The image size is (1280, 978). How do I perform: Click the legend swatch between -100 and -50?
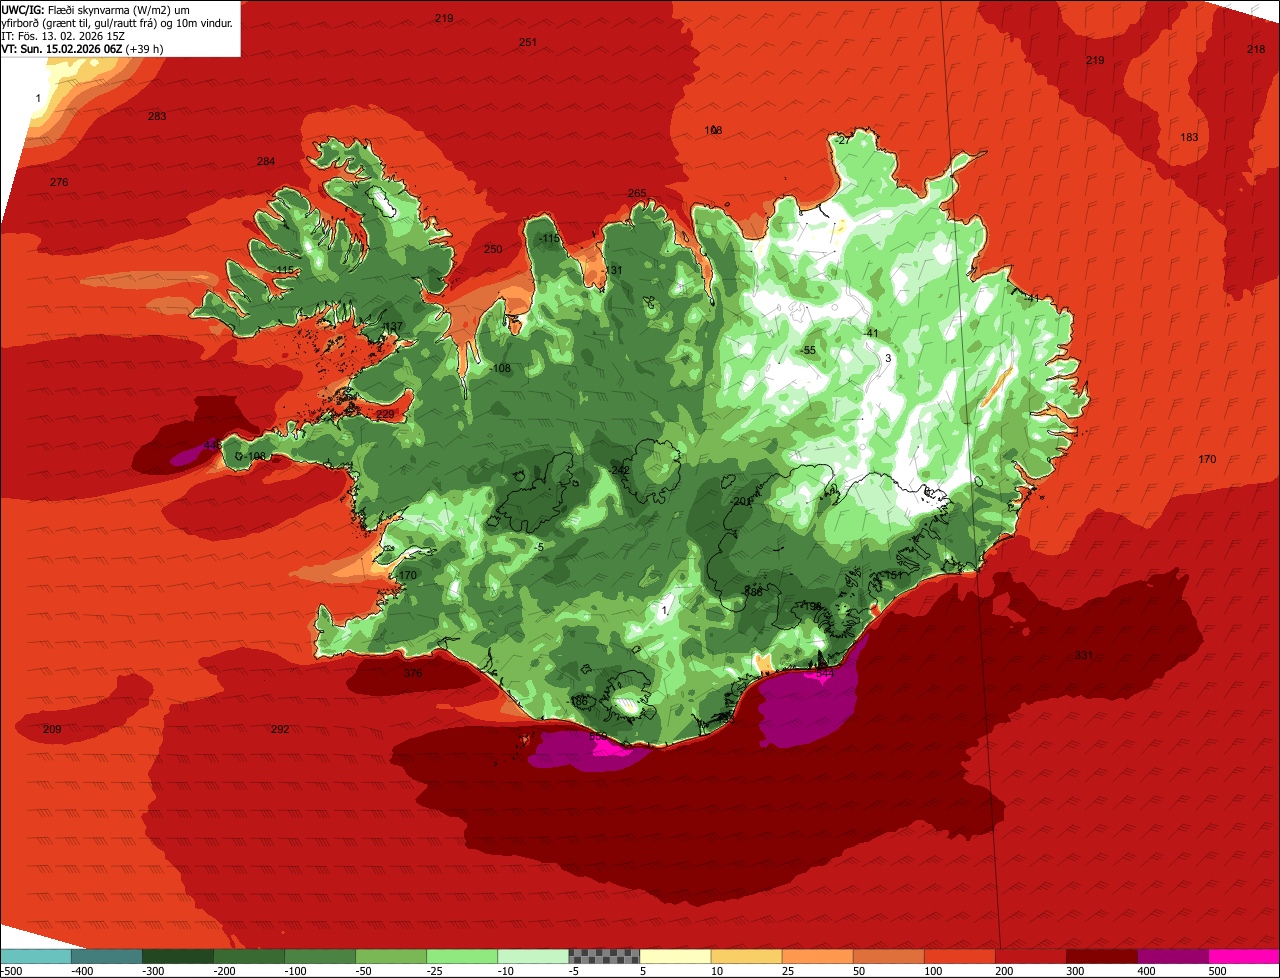319,956
